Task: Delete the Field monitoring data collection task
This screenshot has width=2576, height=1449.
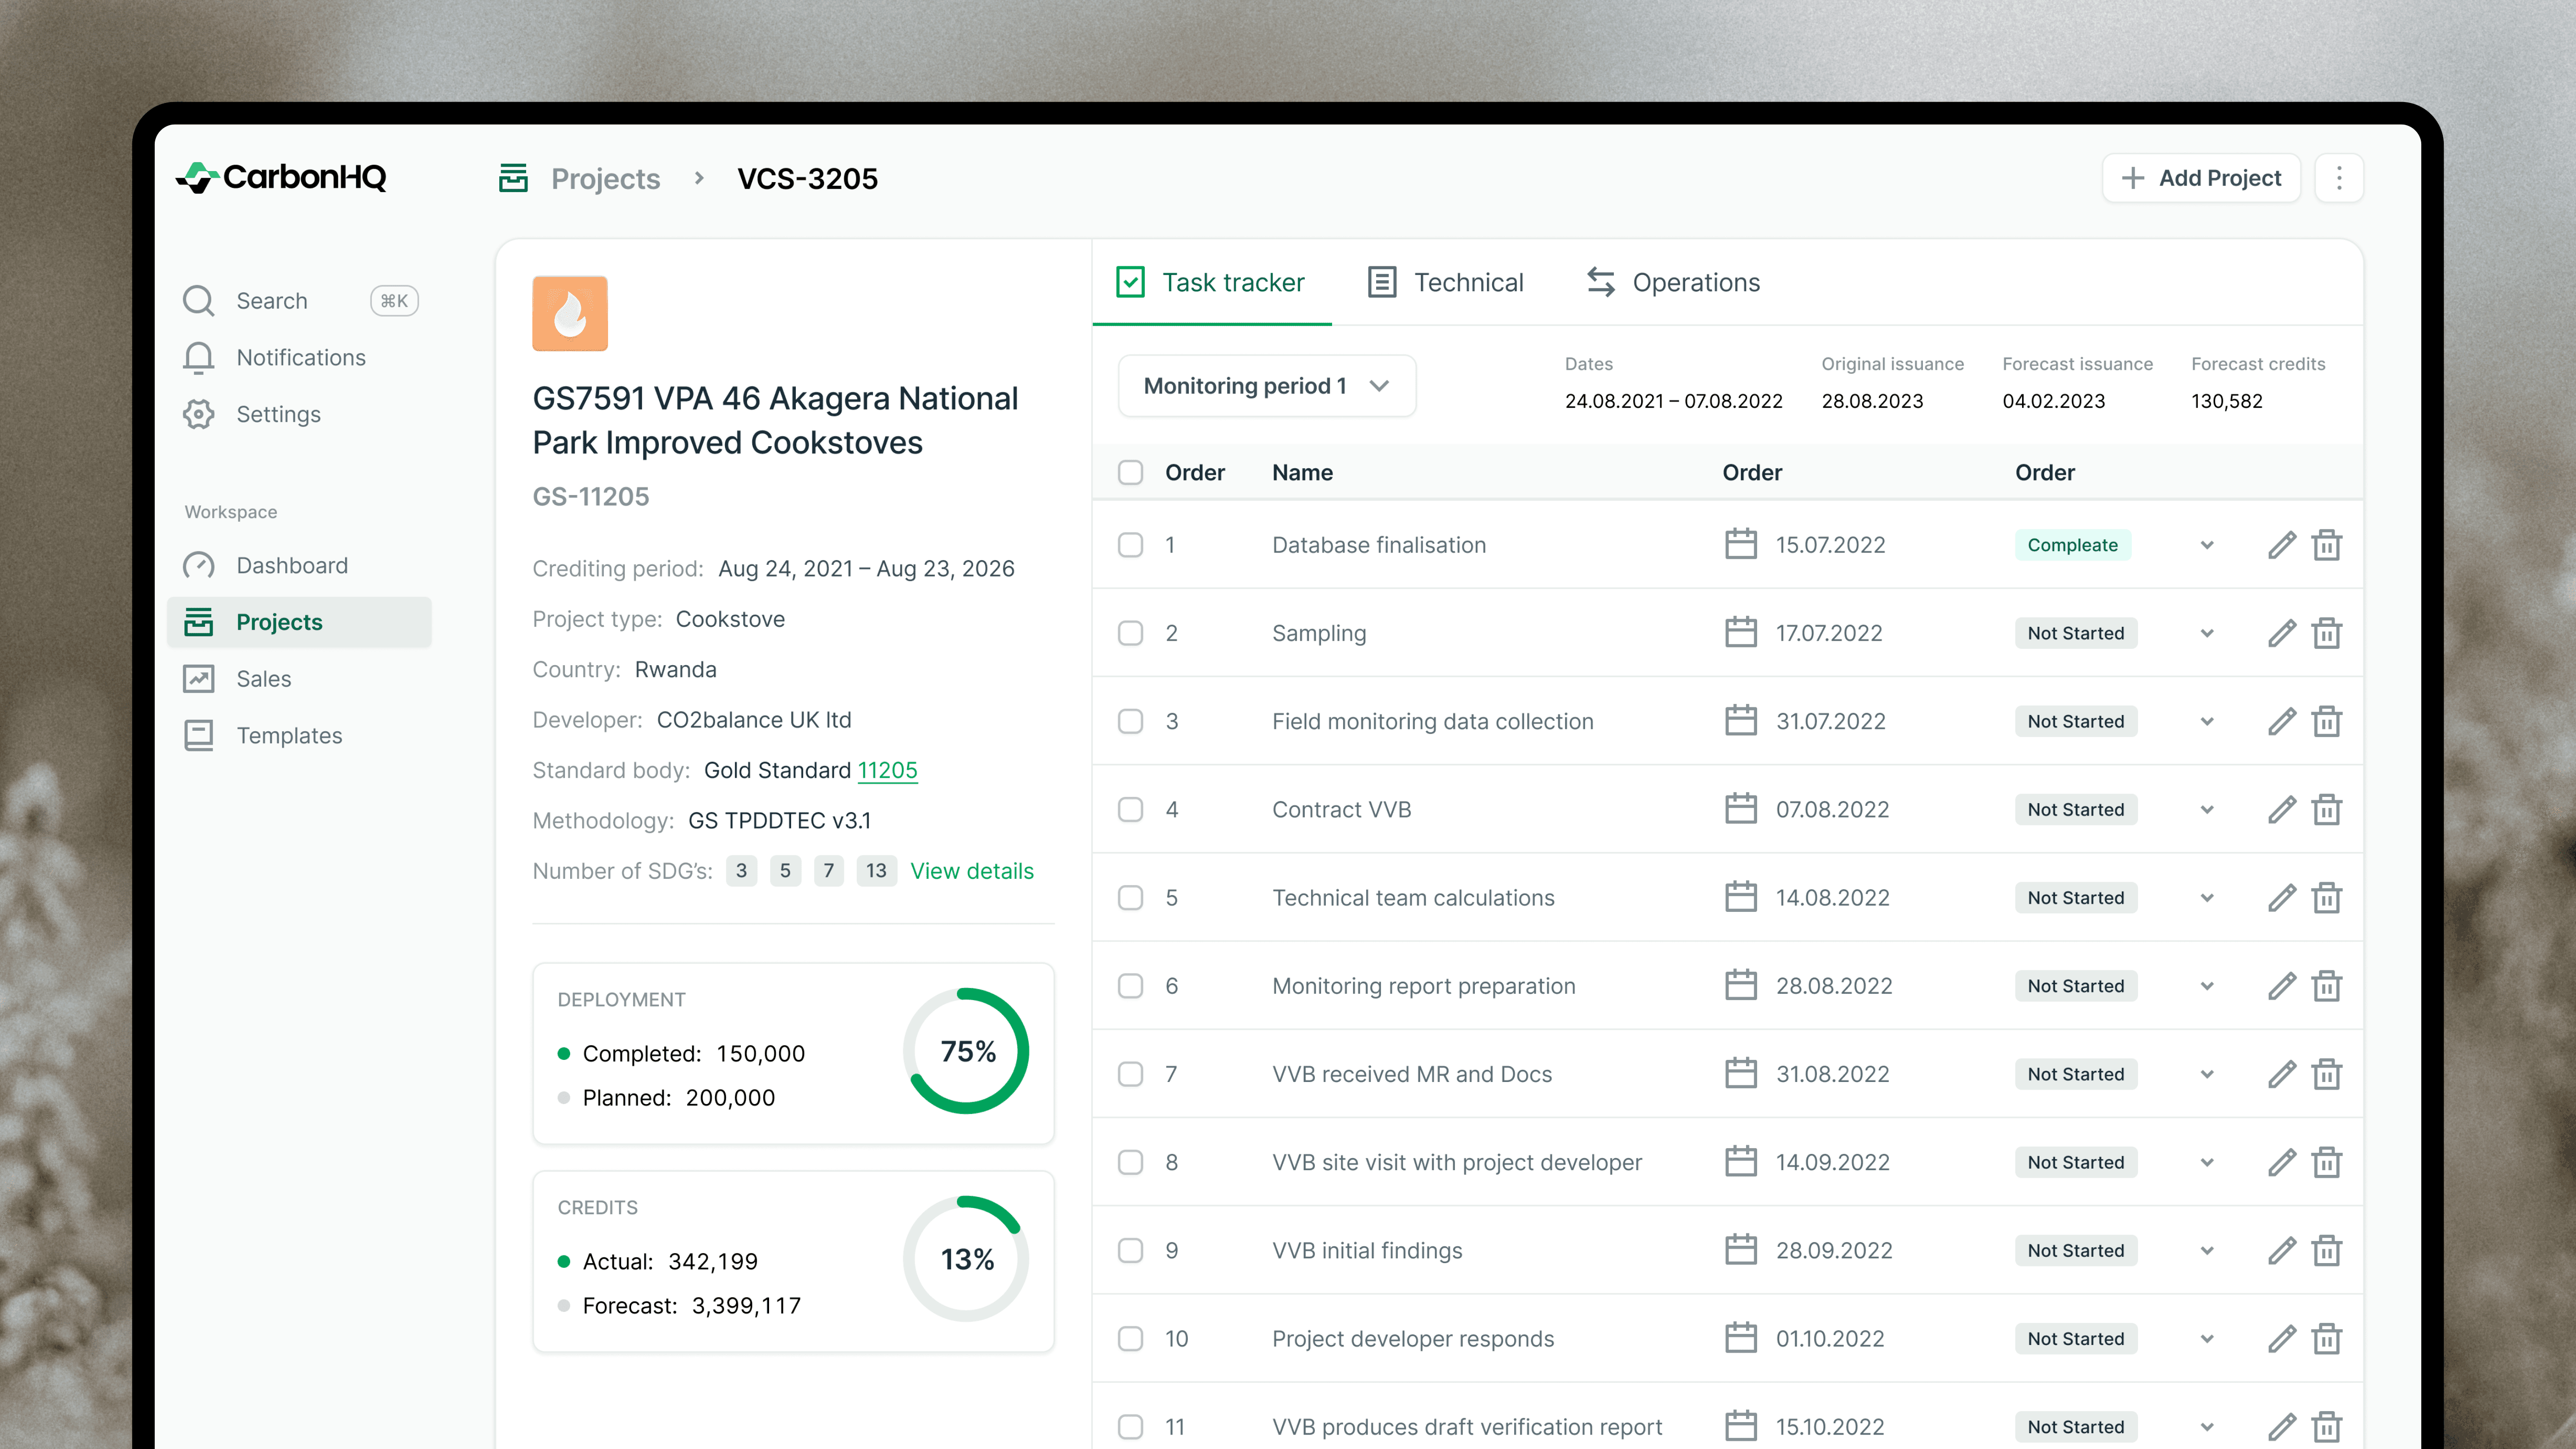Action: pos(2327,721)
